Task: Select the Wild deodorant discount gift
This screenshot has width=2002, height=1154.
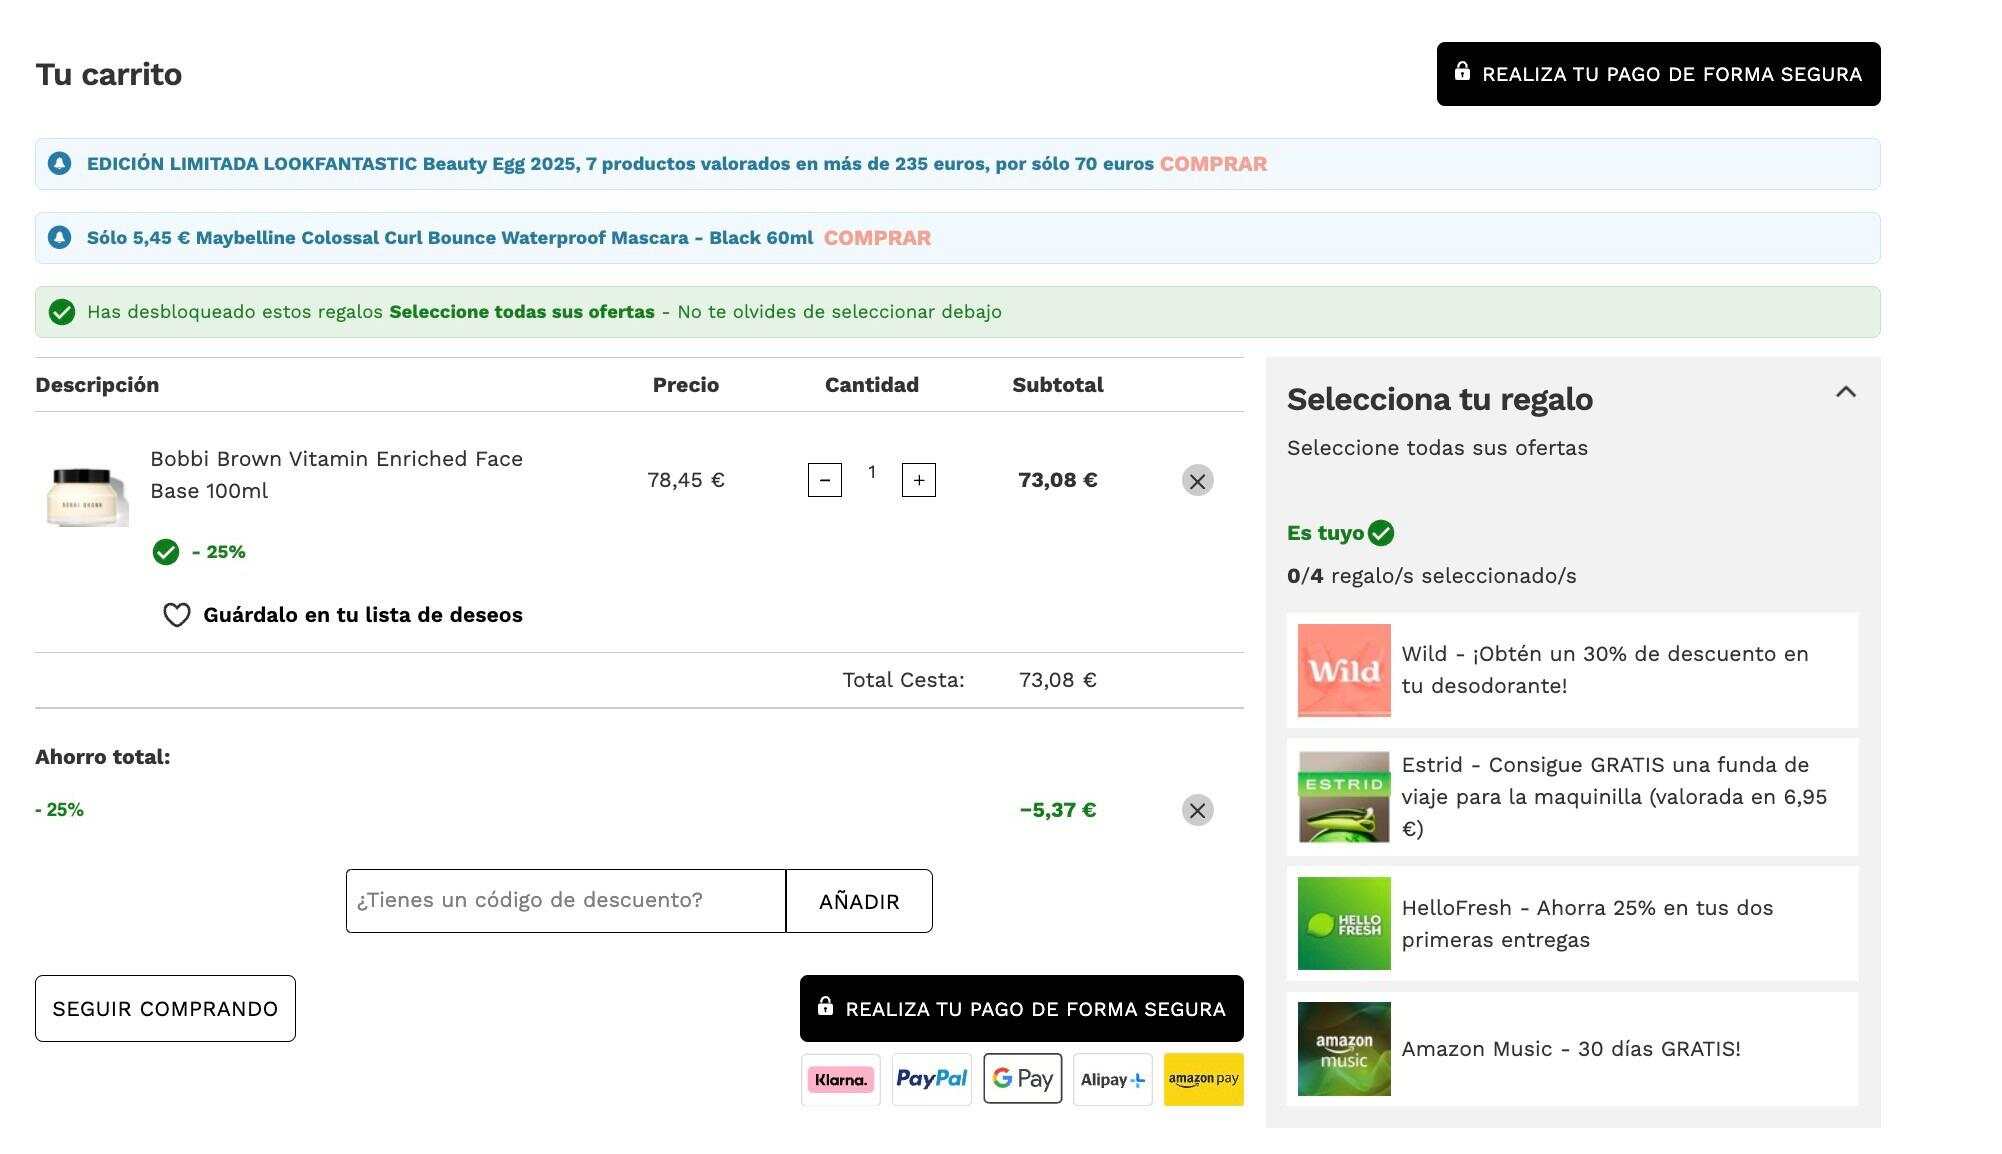Action: point(1572,670)
